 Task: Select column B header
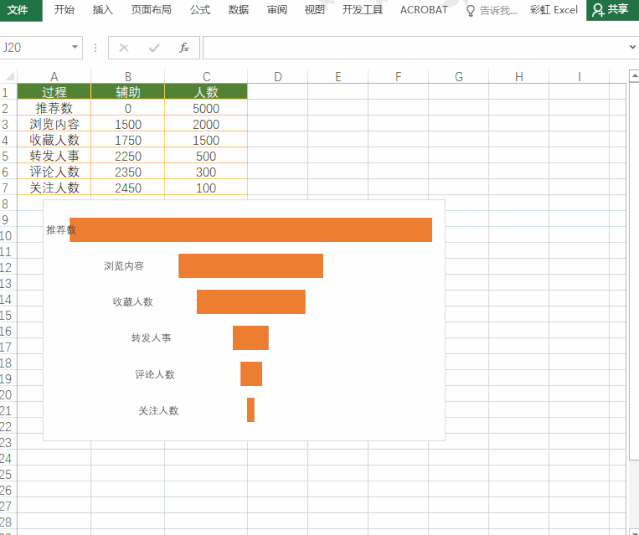pos(128,76)
